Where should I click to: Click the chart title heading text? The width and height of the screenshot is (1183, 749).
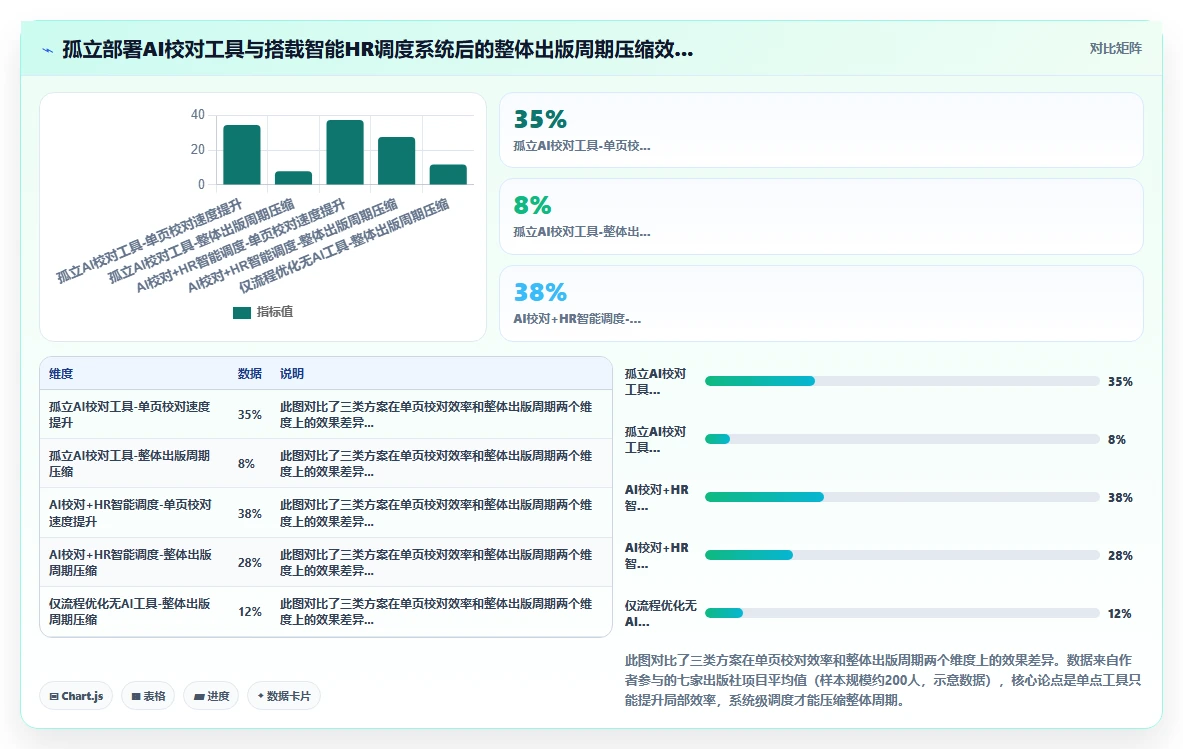377,49
